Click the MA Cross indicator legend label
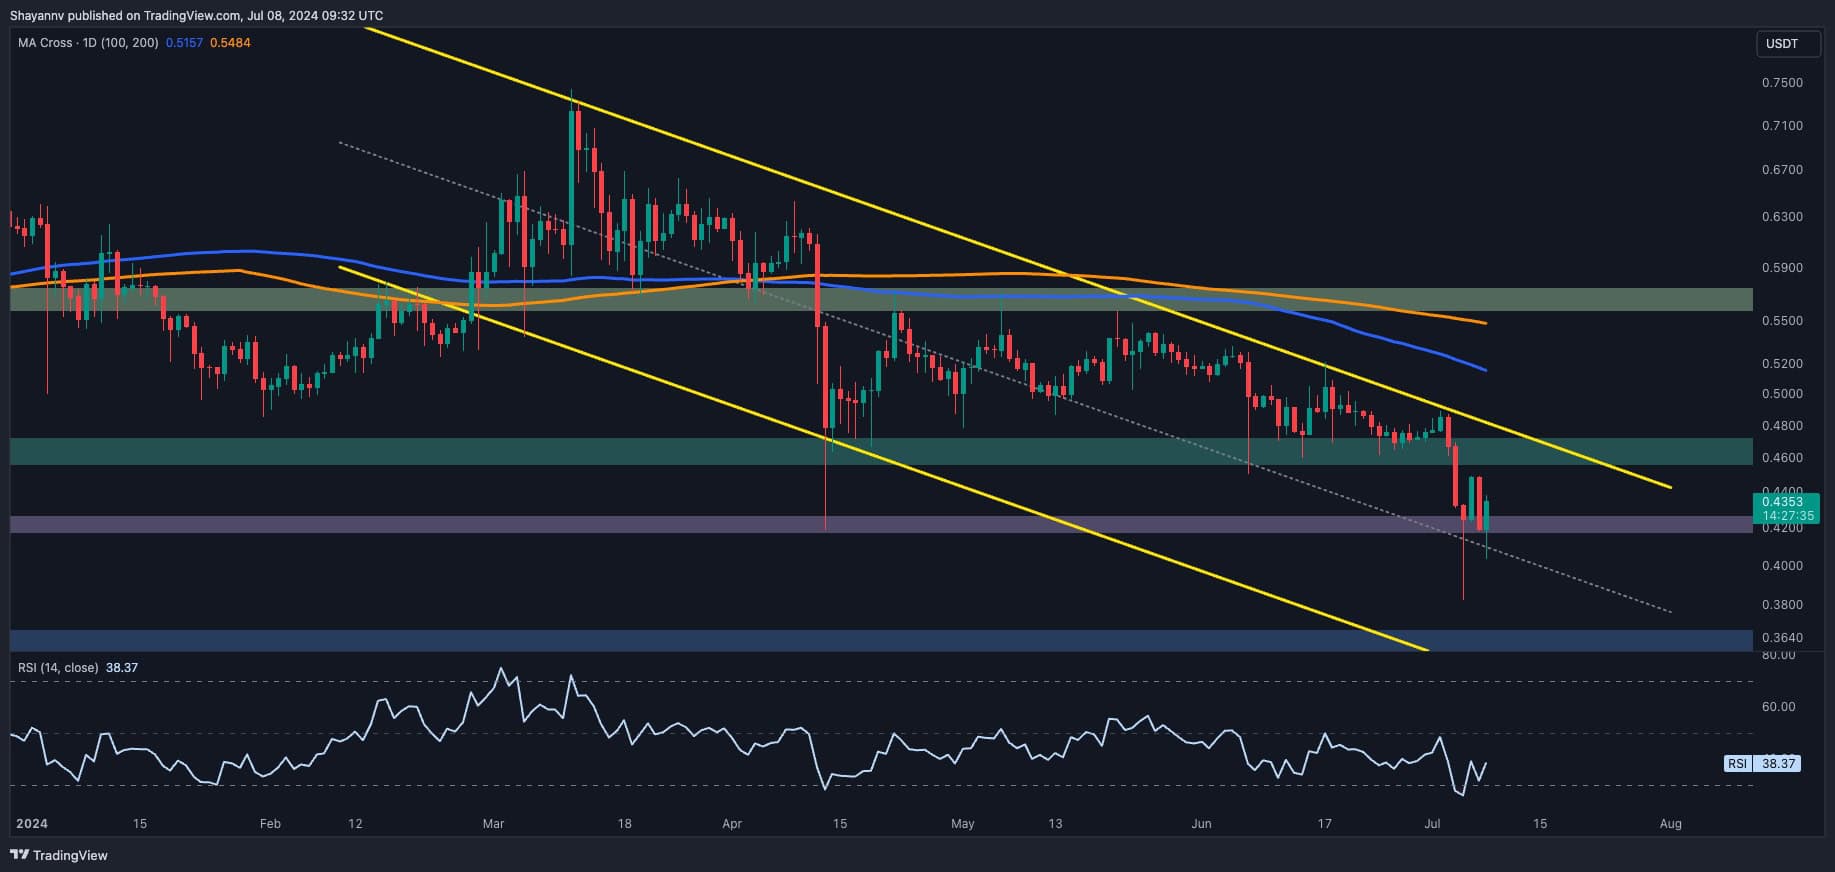 (x=88, y=43)
